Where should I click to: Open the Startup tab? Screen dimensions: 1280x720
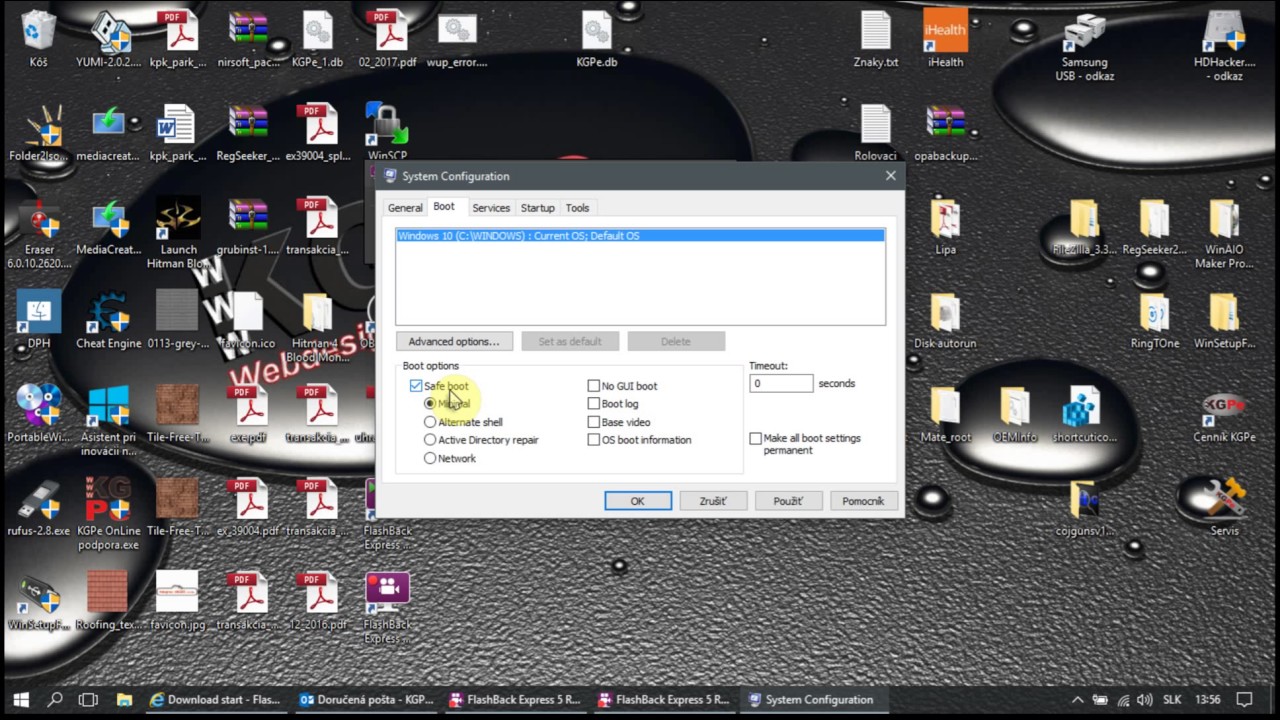click(x=537, y=208)
